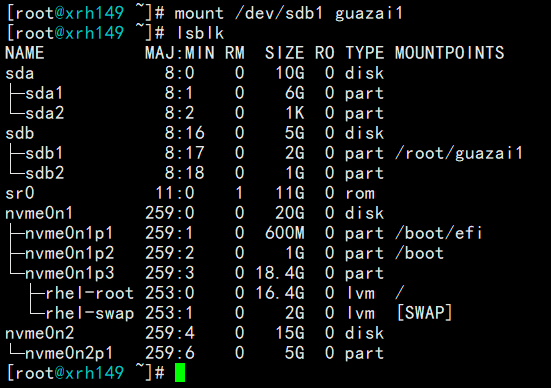This screenshot has width=551, height=388.
Task: Click the 'sda1' partition name
Action: pos(44,93)
